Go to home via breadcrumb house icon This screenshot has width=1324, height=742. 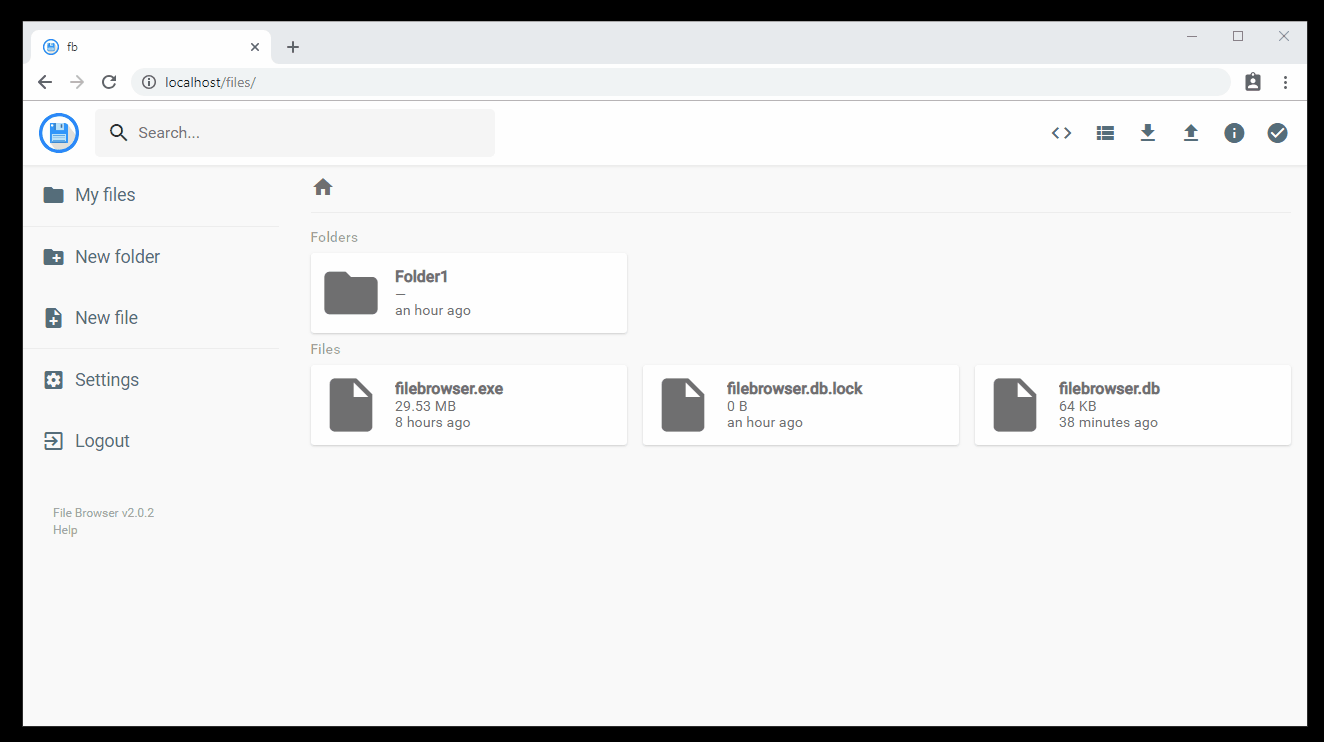[x=323, y=187]
